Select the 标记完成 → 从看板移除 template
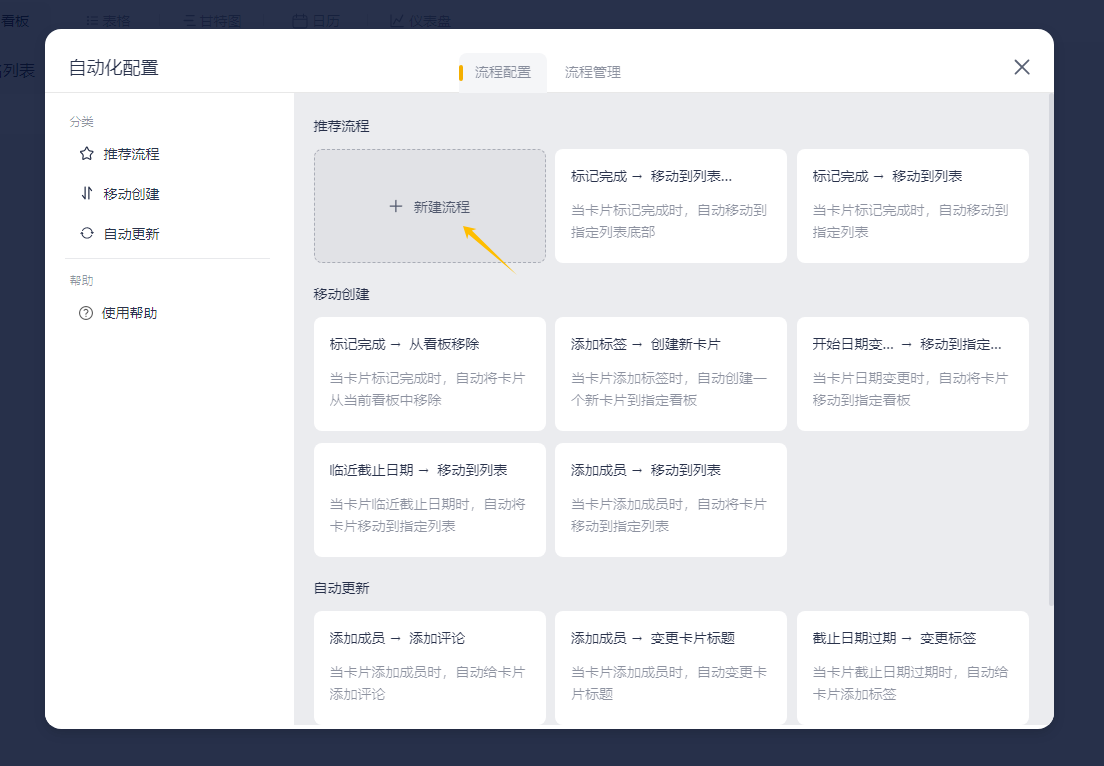 pyautogui.click(x=430, y=374)
